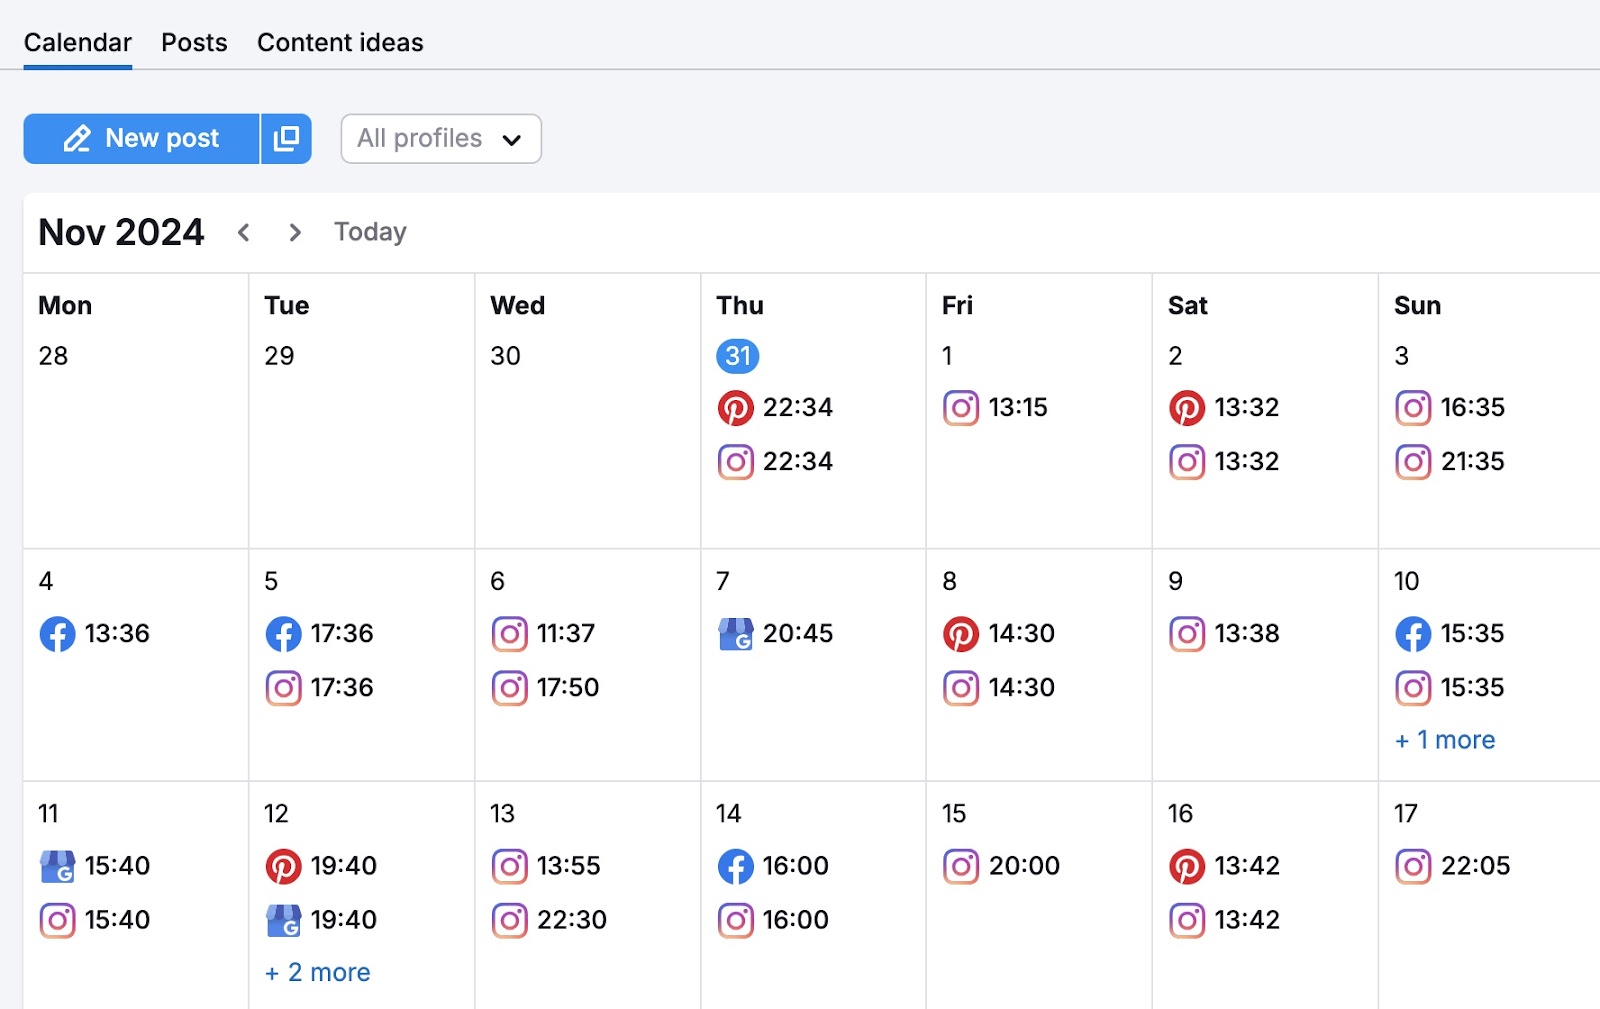Viewport: 1600px width, 1009px height.
Task: Click the bulk posting icon beside New post
Action: click(x=286, y=138)
